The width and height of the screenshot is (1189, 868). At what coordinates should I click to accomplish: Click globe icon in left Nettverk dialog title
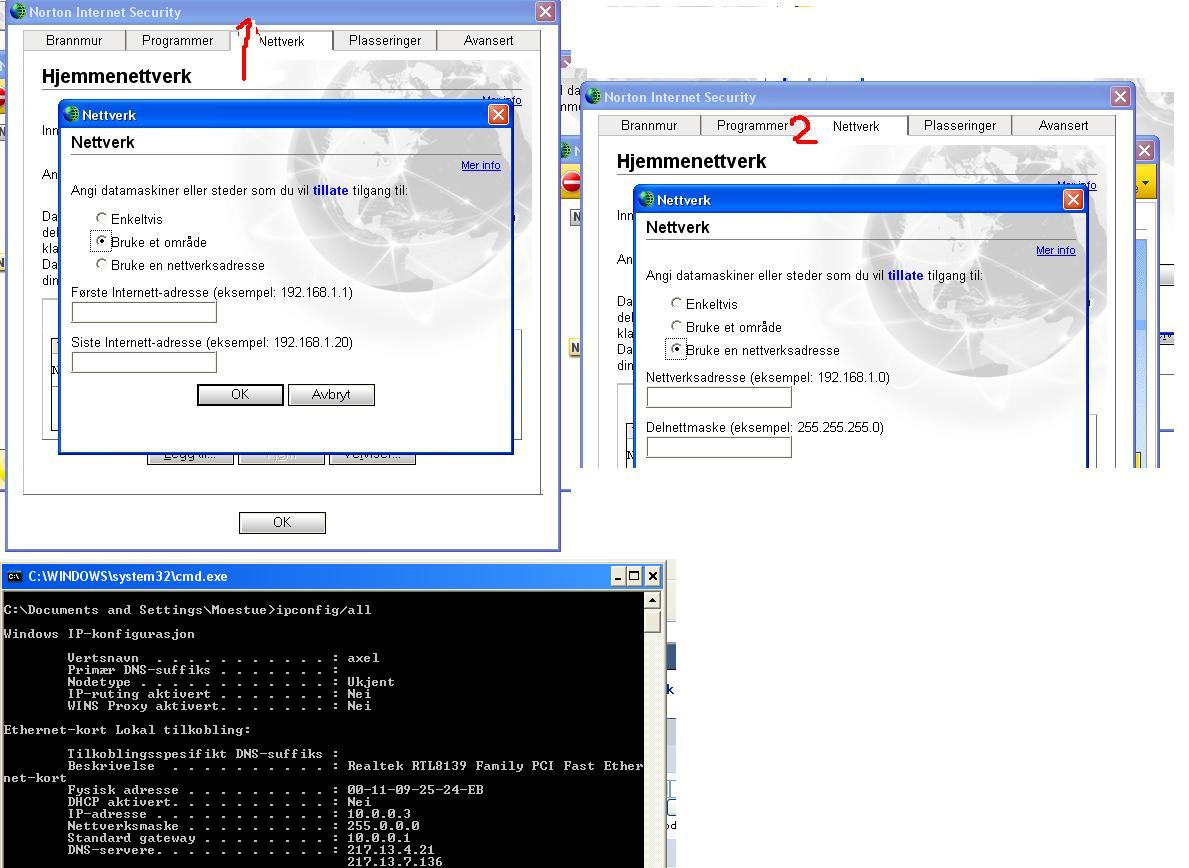(71, 114)
